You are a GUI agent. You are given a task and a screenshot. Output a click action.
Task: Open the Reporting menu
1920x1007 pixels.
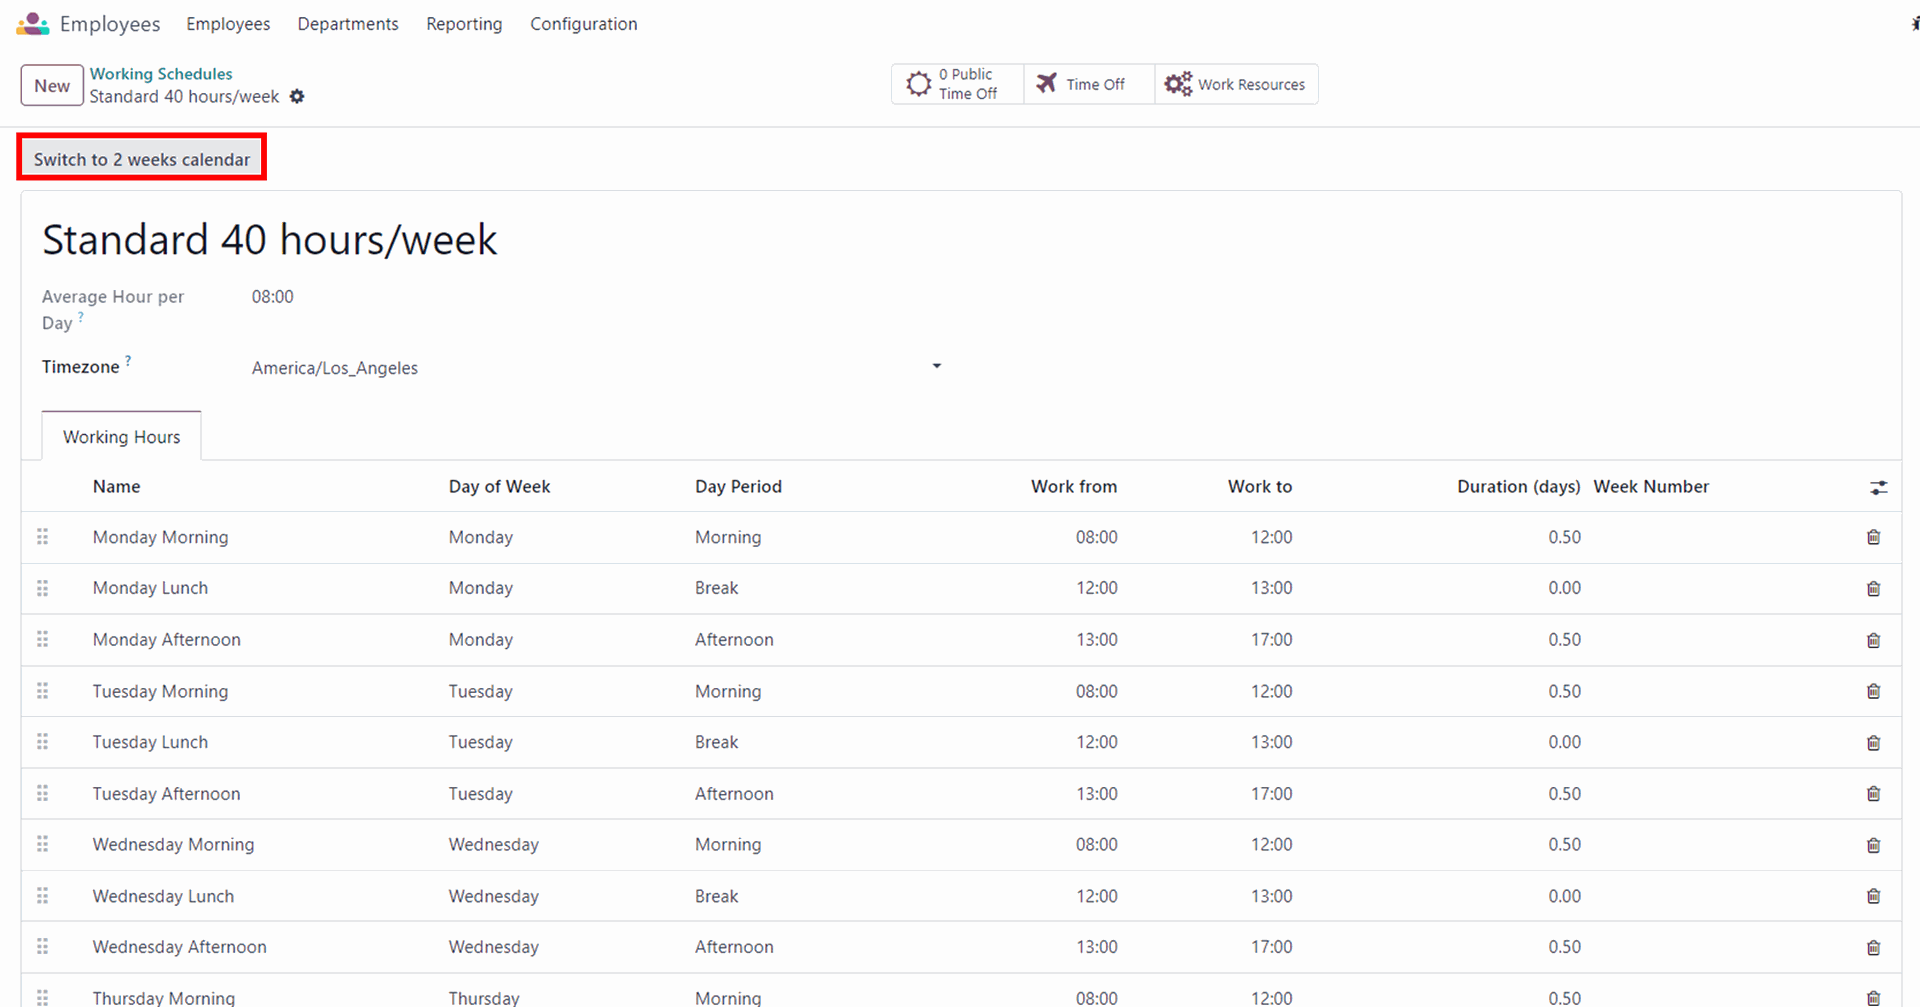pyautogui.click(x=464, y=24)
